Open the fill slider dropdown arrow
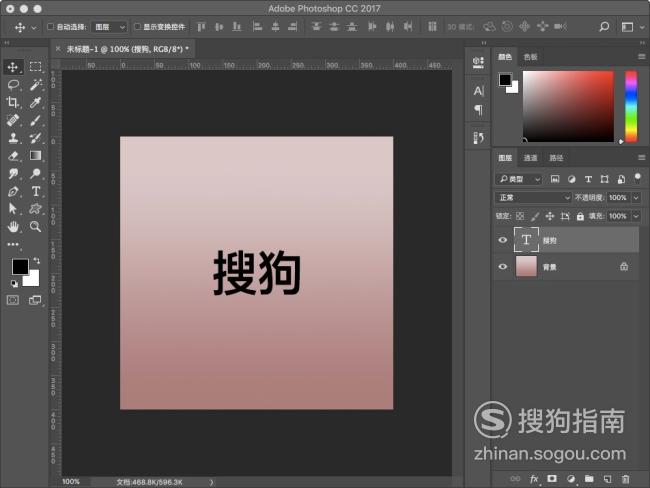Viewport: 650px width, 488px height. [636, 216]
